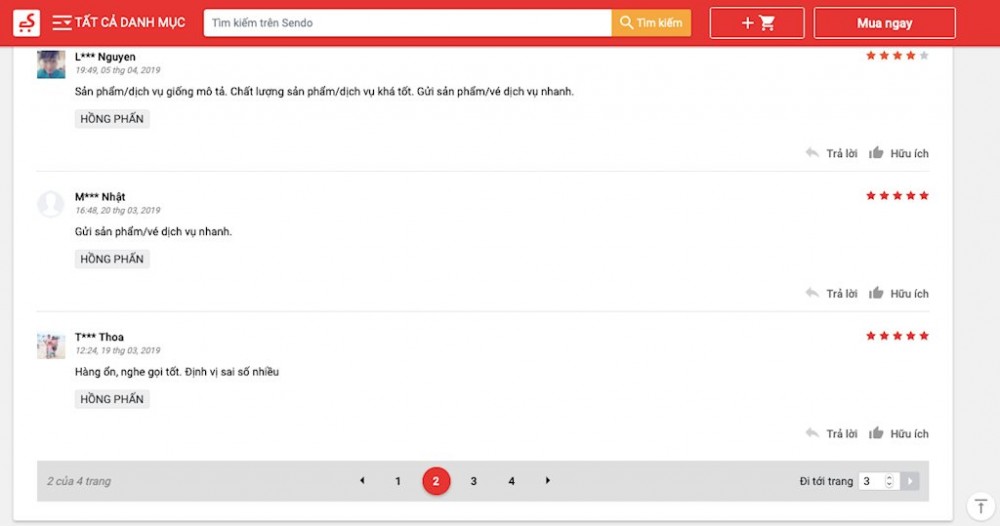Click the go-to-page arrow button
Viewport: 1000px width, 526px height.
(x=910, y=481)
